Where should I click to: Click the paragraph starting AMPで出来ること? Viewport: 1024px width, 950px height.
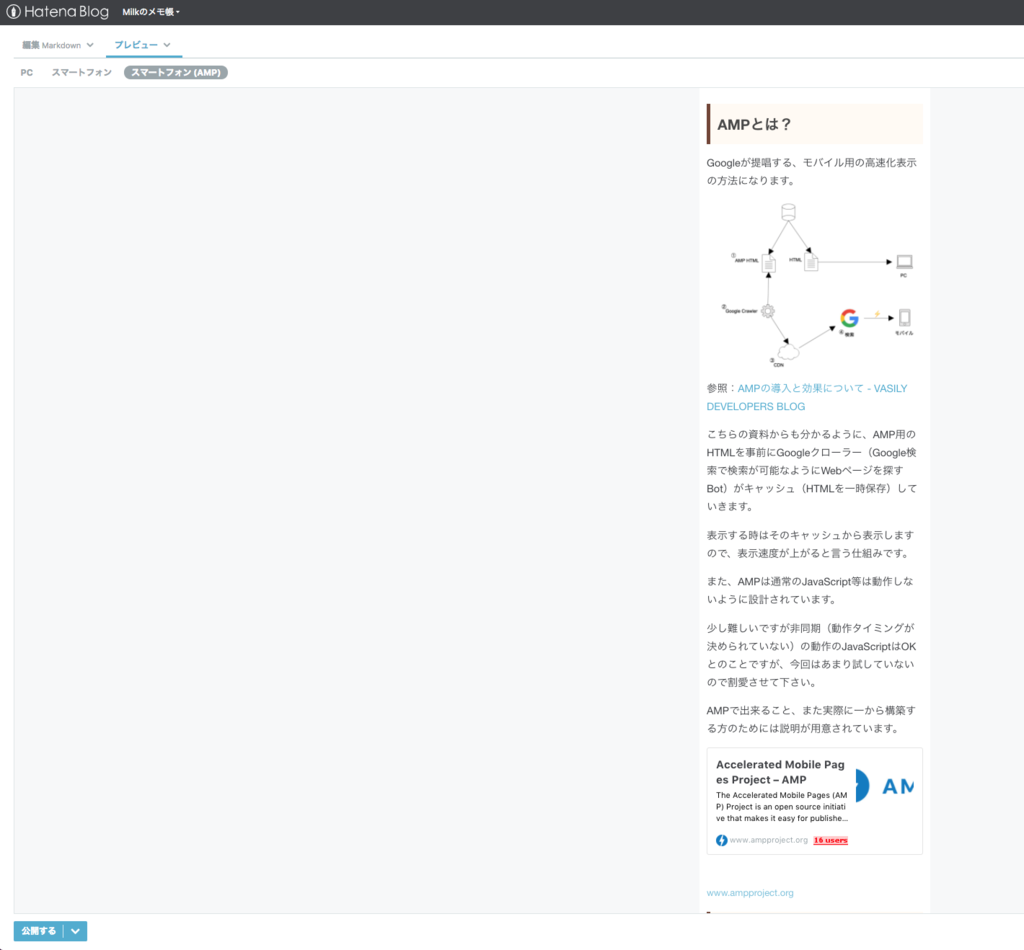(x=811, y=719)
